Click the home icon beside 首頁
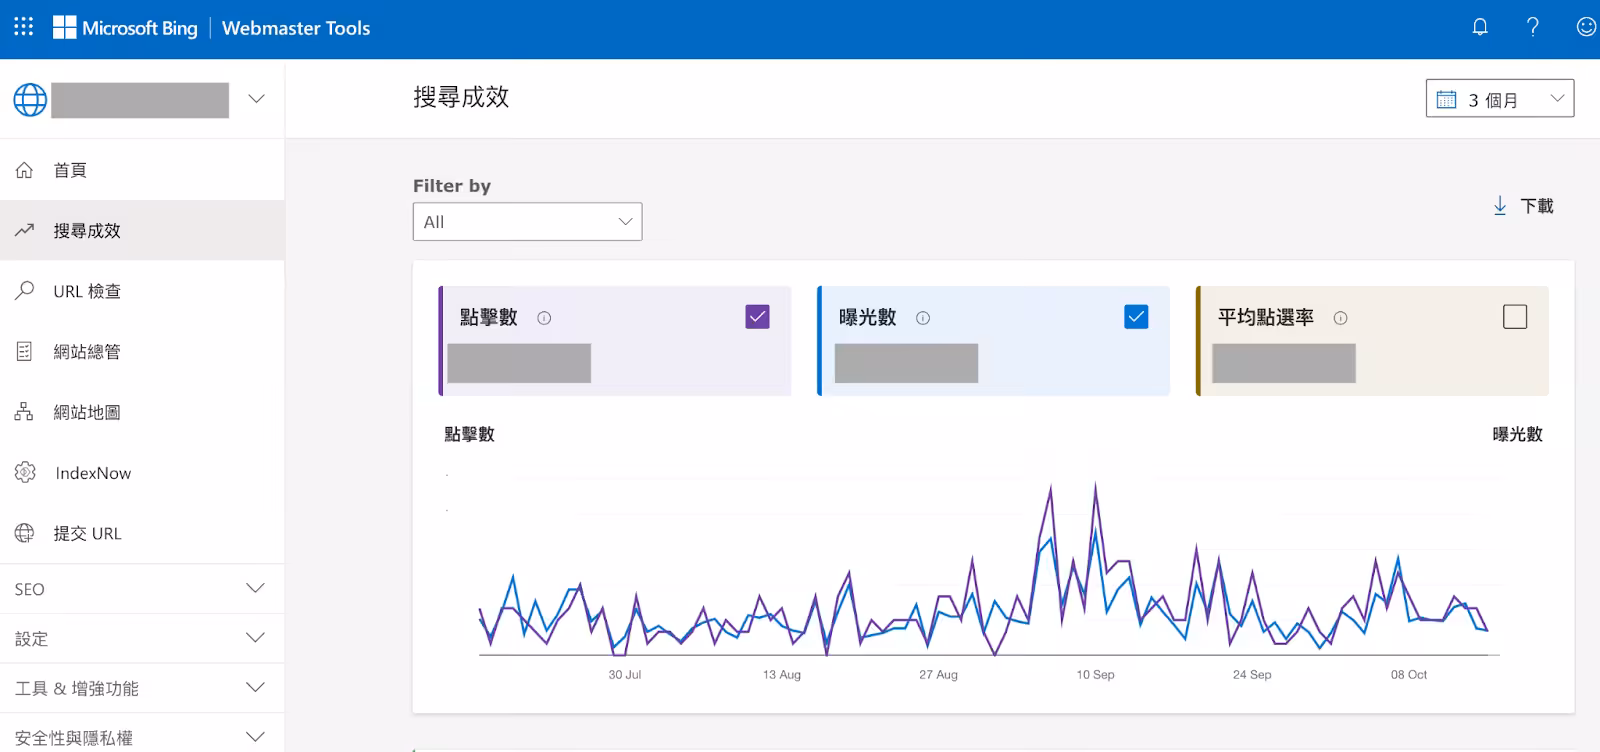Image resolution: width=1600 pixels, height=752 pixels. click(x=25, y=170)
